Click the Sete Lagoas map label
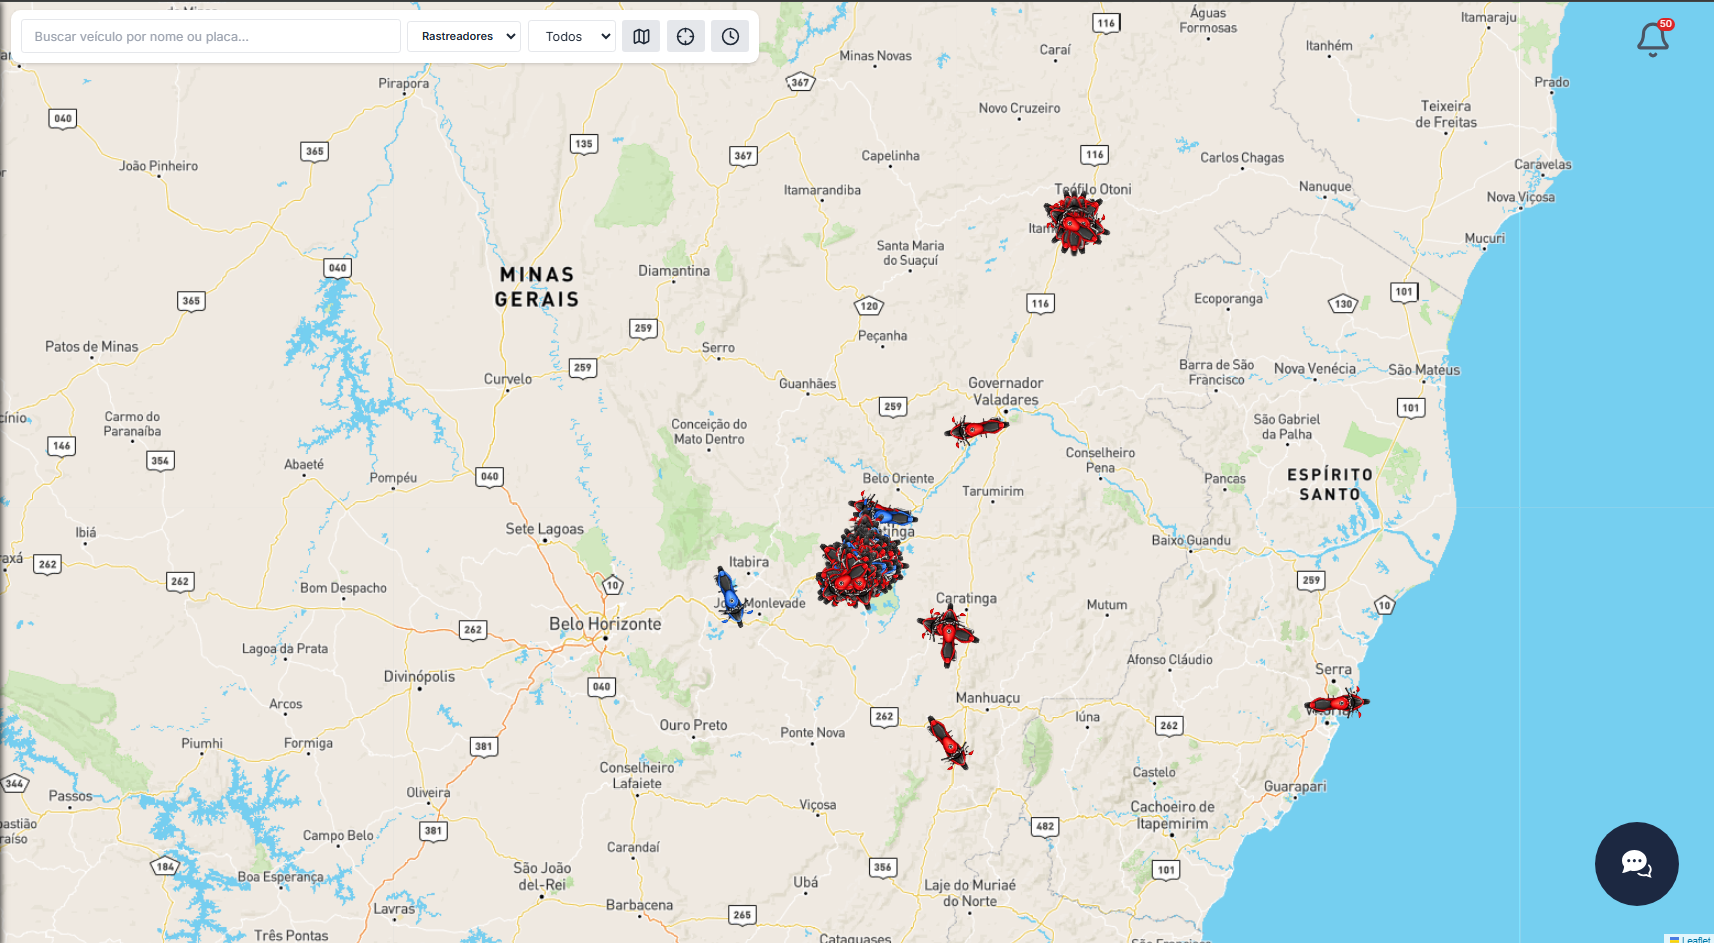This screenshot has height=943, width=1714. click(x=544, y=529)
